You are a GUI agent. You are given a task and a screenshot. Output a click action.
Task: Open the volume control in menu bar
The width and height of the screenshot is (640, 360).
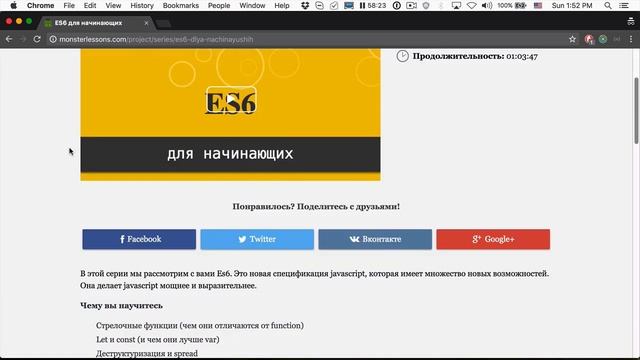[487, 5]
